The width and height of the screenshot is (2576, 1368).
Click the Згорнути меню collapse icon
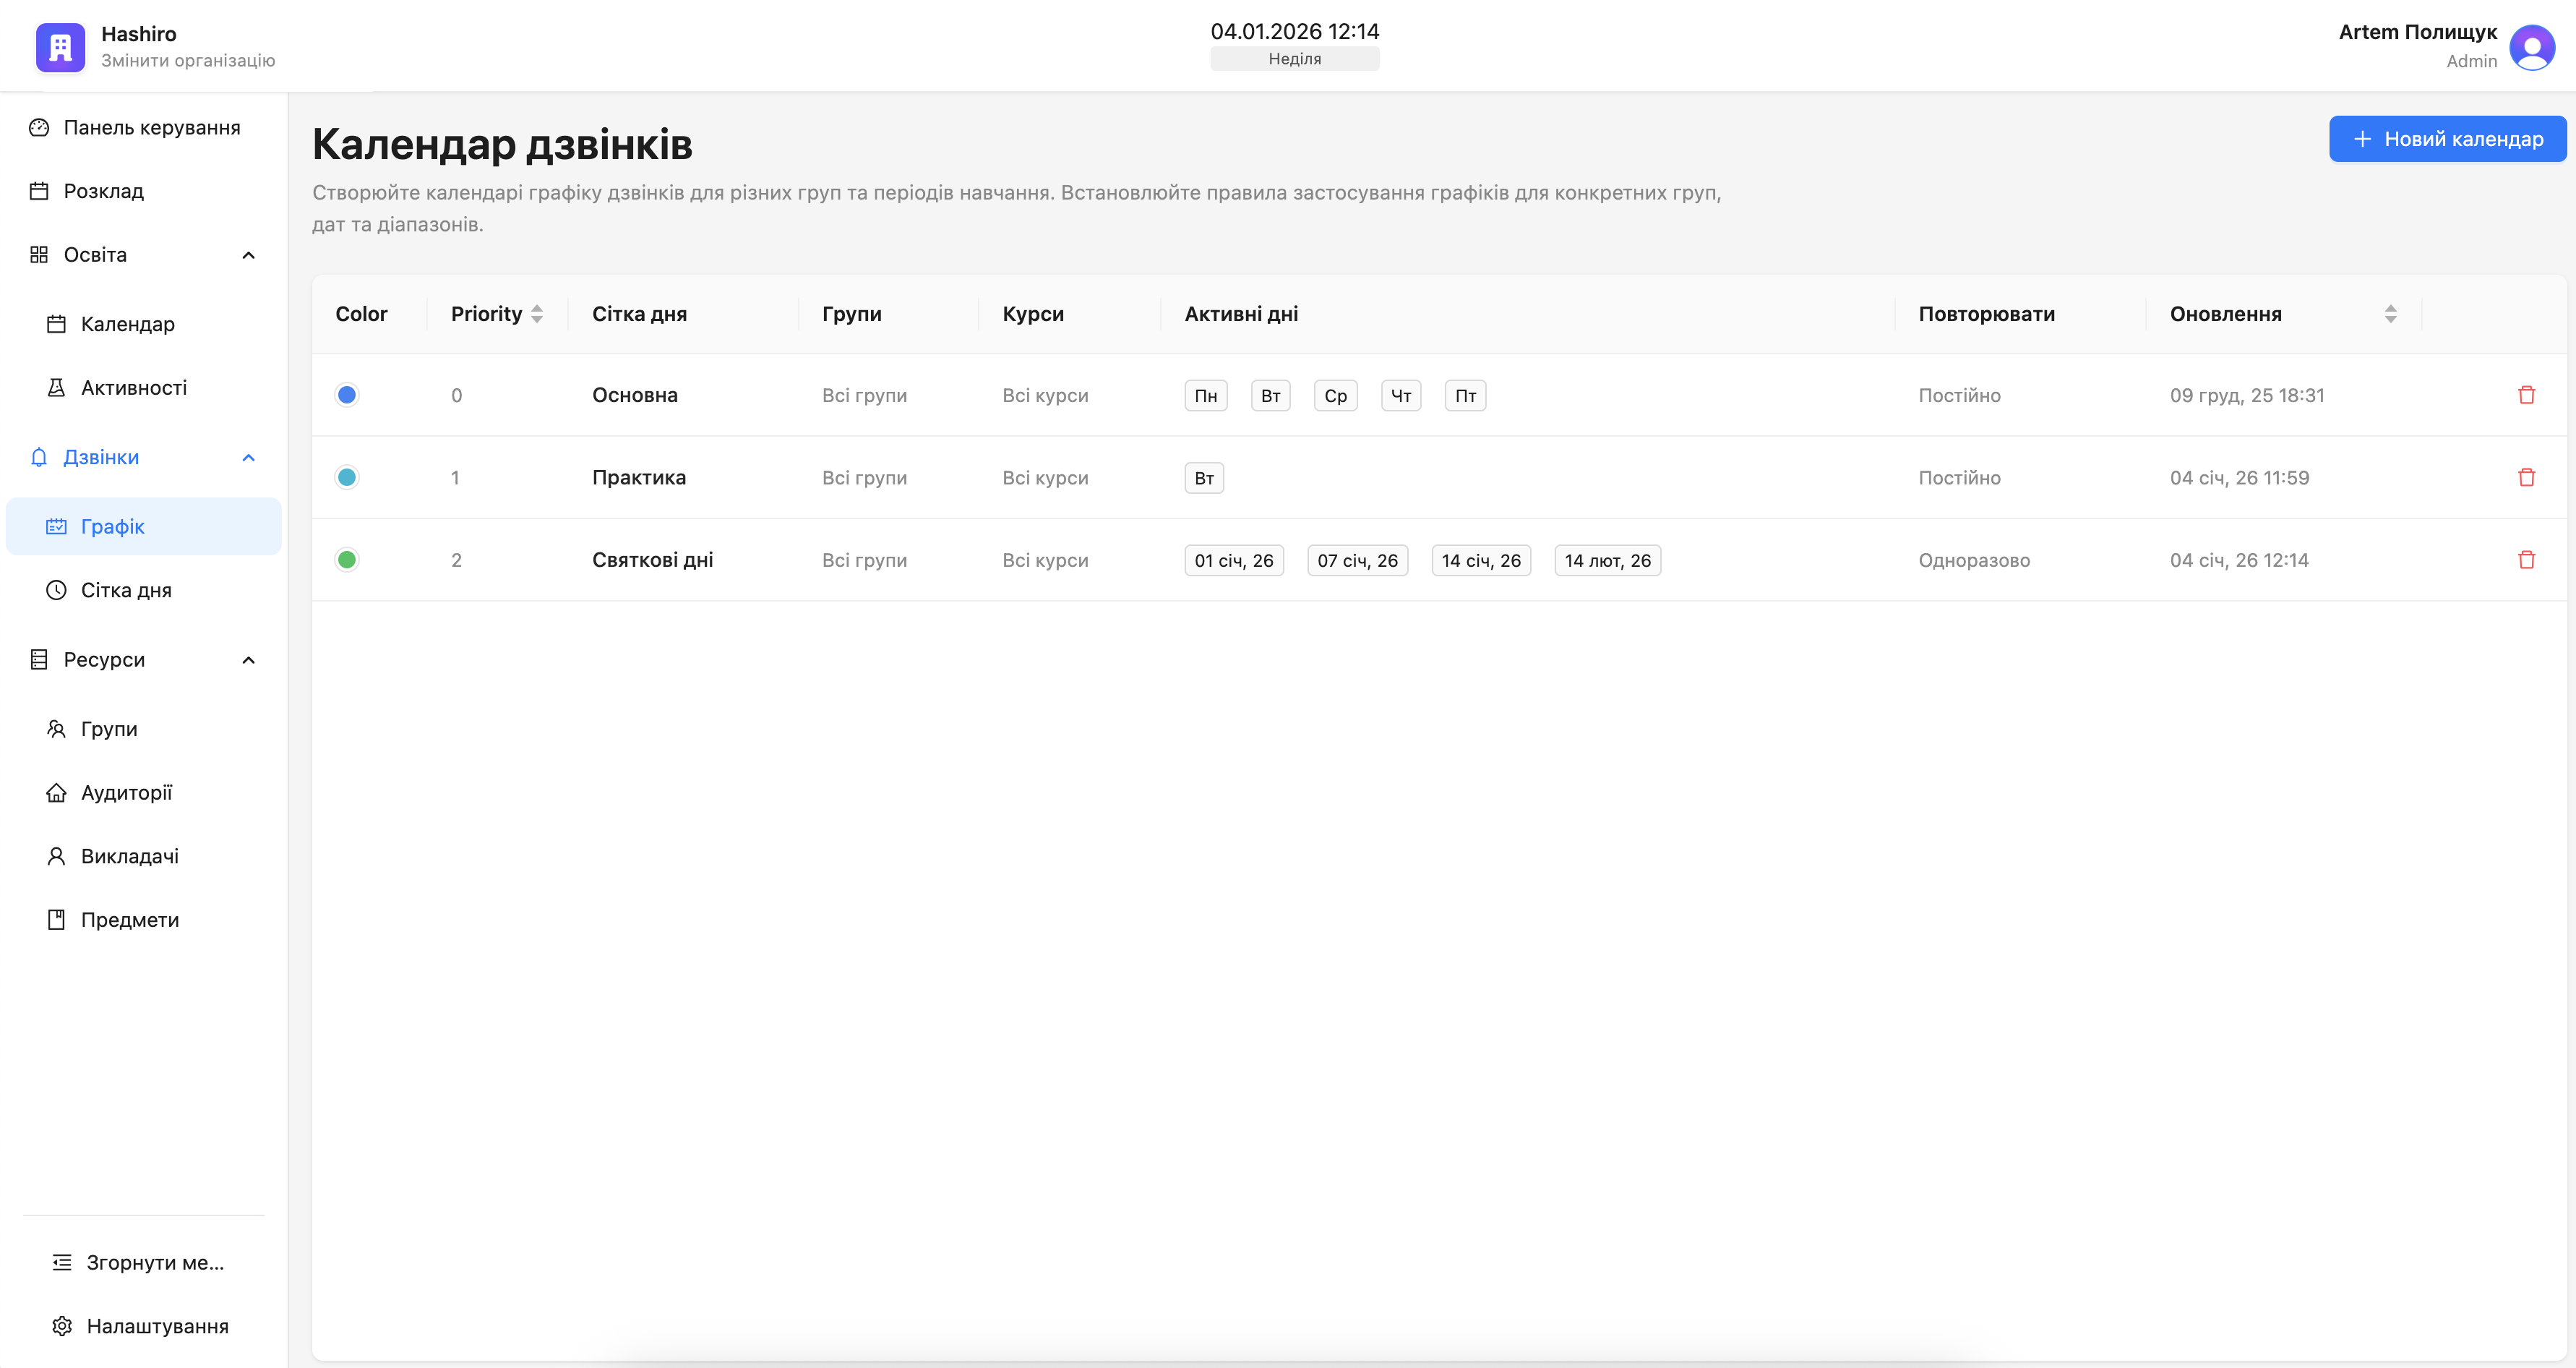(62, 1262)
